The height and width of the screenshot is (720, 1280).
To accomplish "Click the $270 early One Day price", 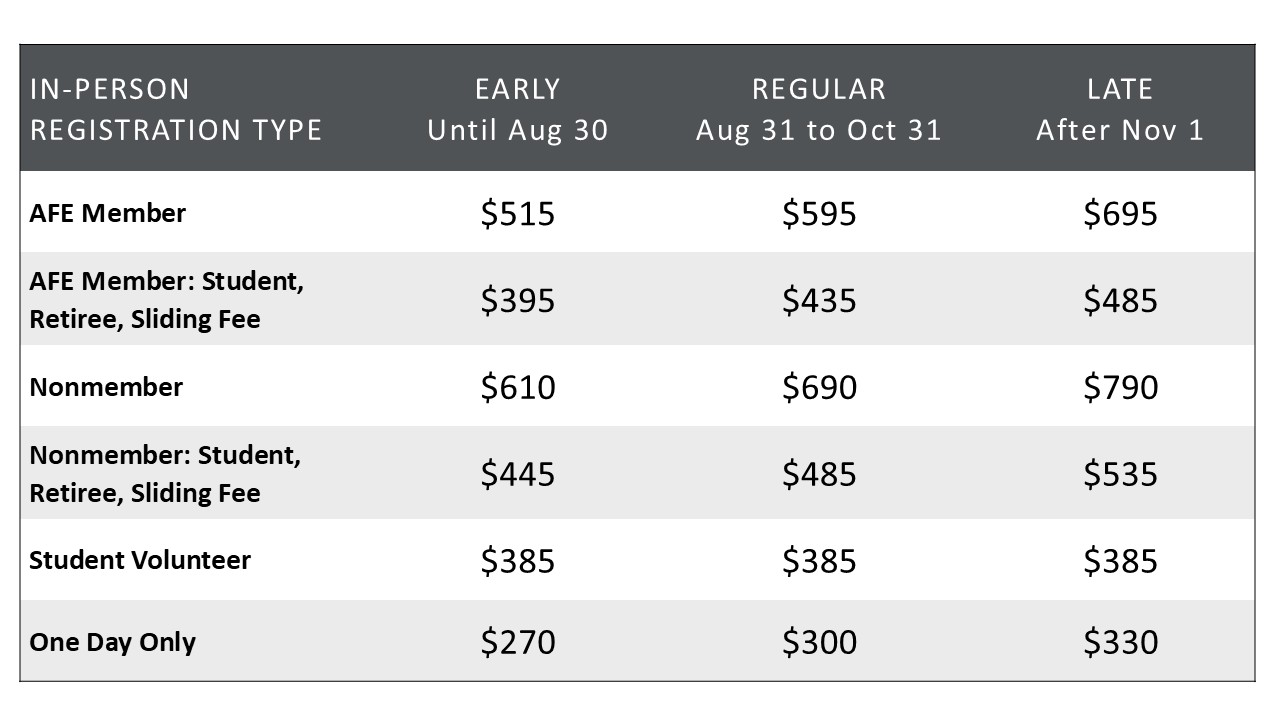I will pos(517,641).
